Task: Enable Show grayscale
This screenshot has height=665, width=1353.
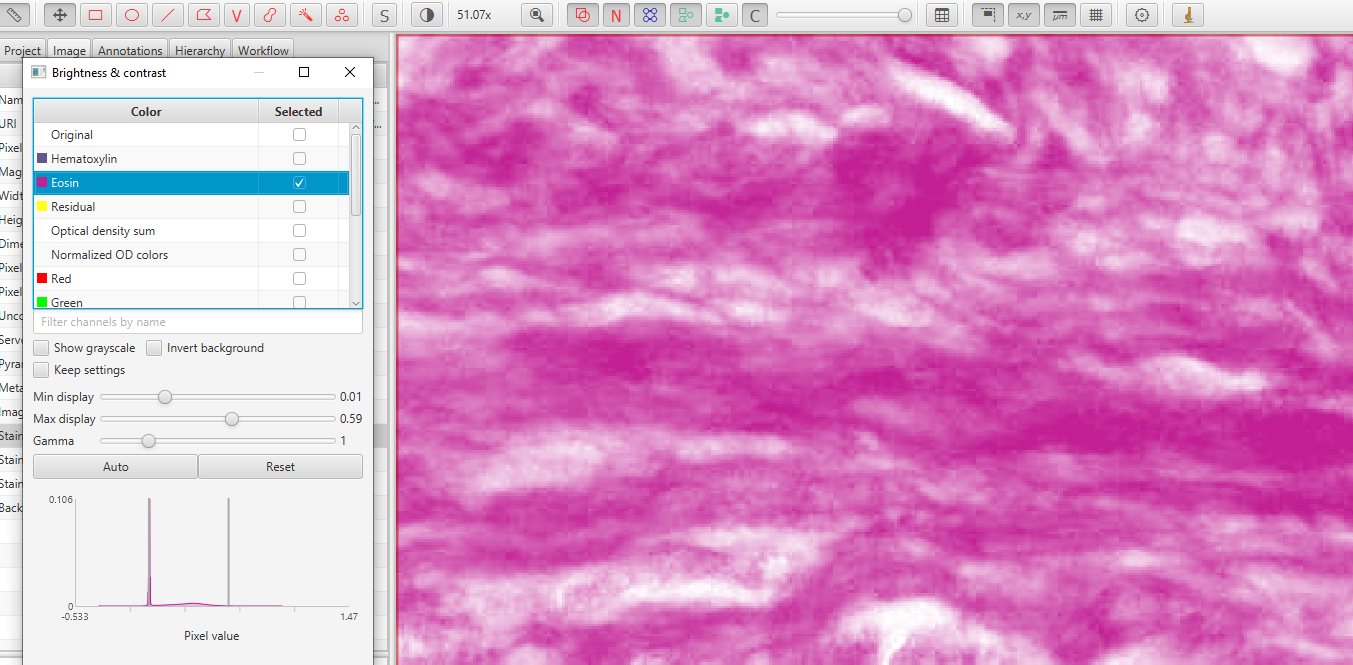Action: pos(41,347)
